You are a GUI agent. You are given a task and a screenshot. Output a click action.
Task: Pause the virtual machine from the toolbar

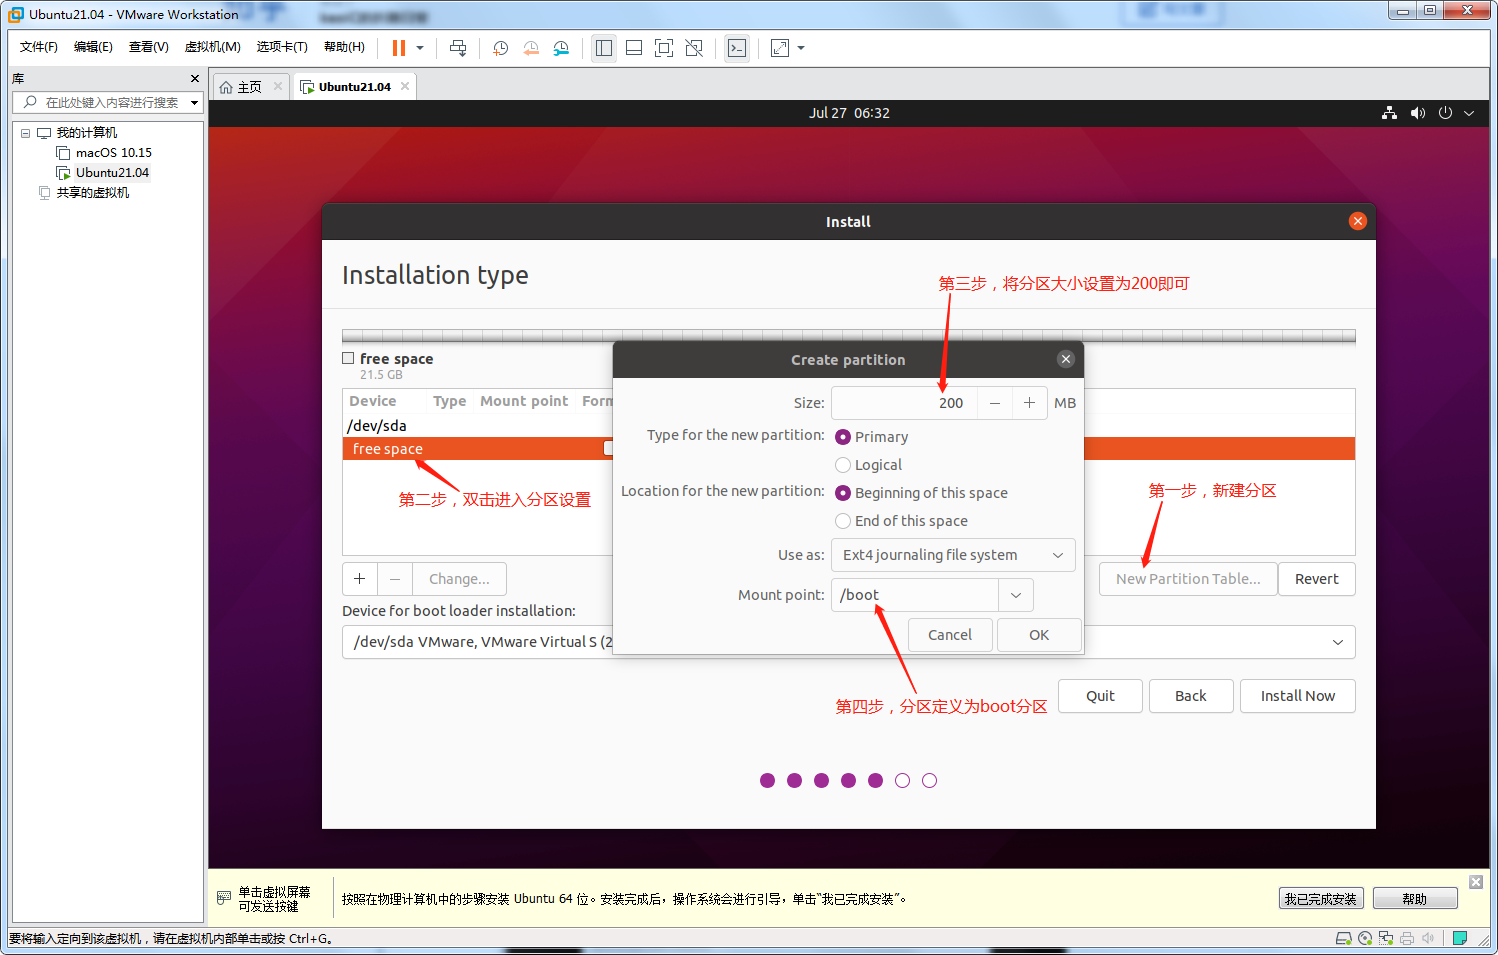pos(399,48)
